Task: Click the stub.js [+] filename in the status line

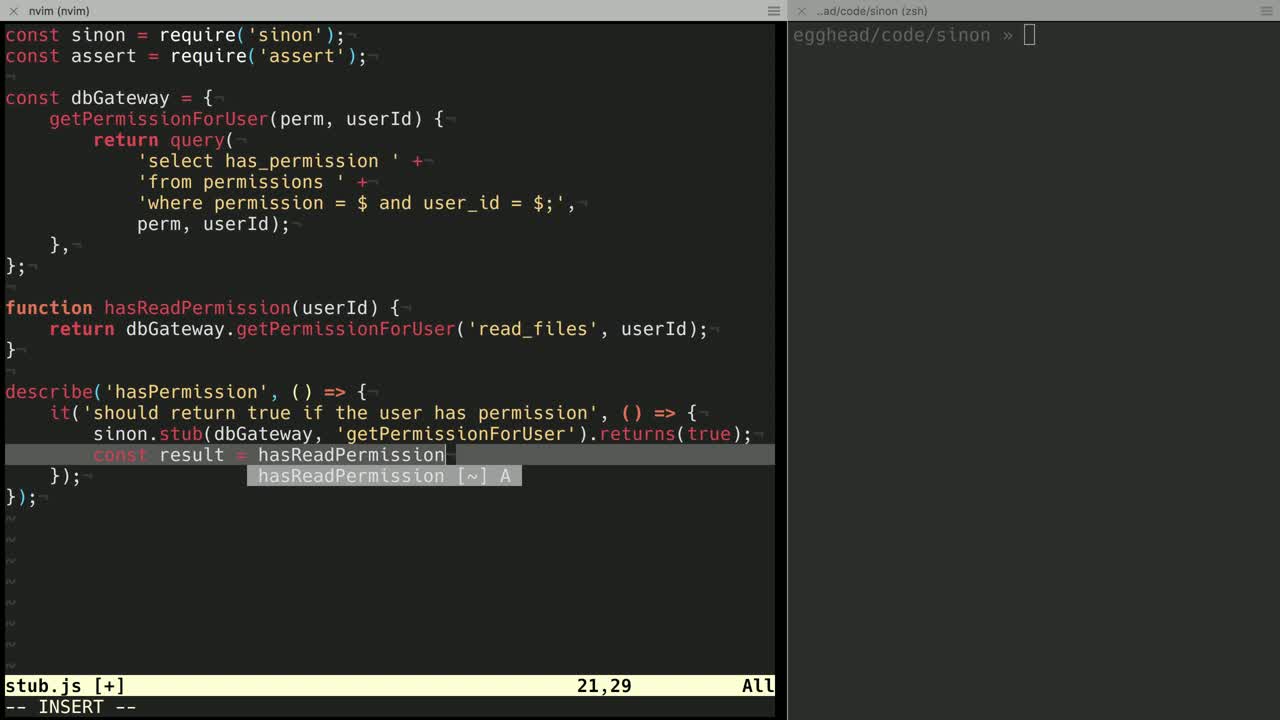Action: [65, 686]
